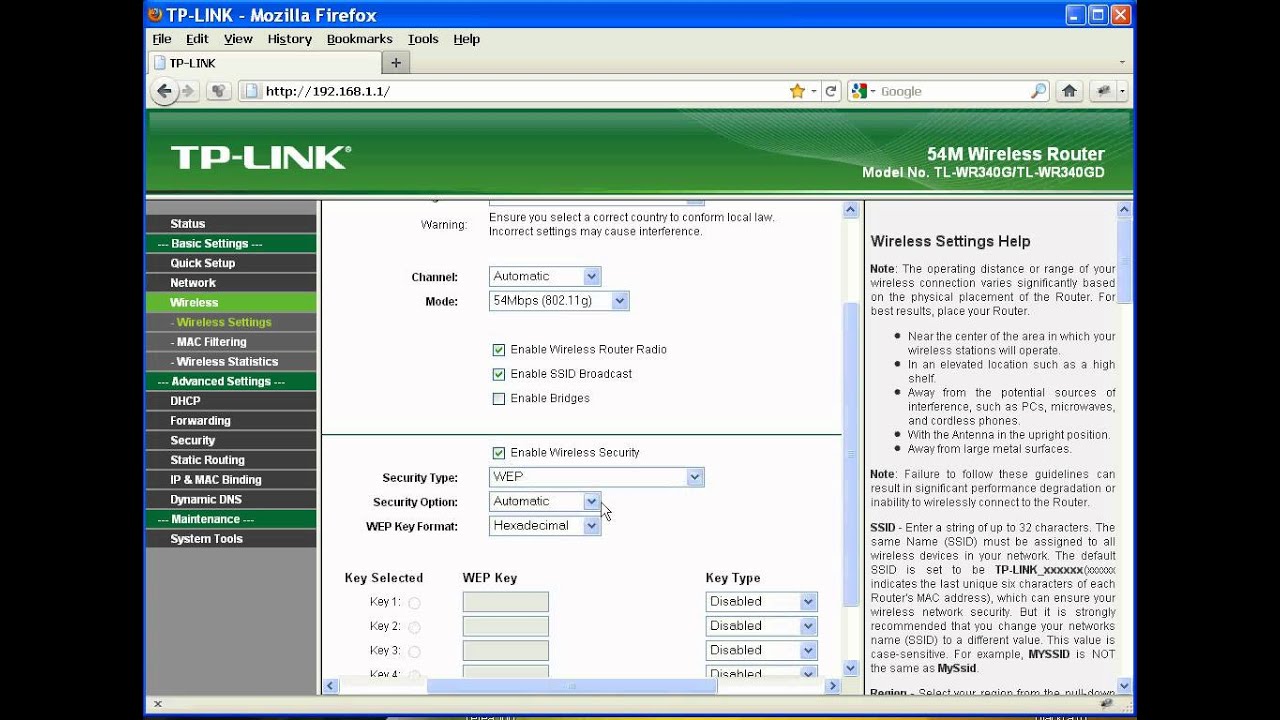Viewport: 1280px width, 720px height.
Task: Go to the Firefox home page icon
Action: [x=1069, y=91]
